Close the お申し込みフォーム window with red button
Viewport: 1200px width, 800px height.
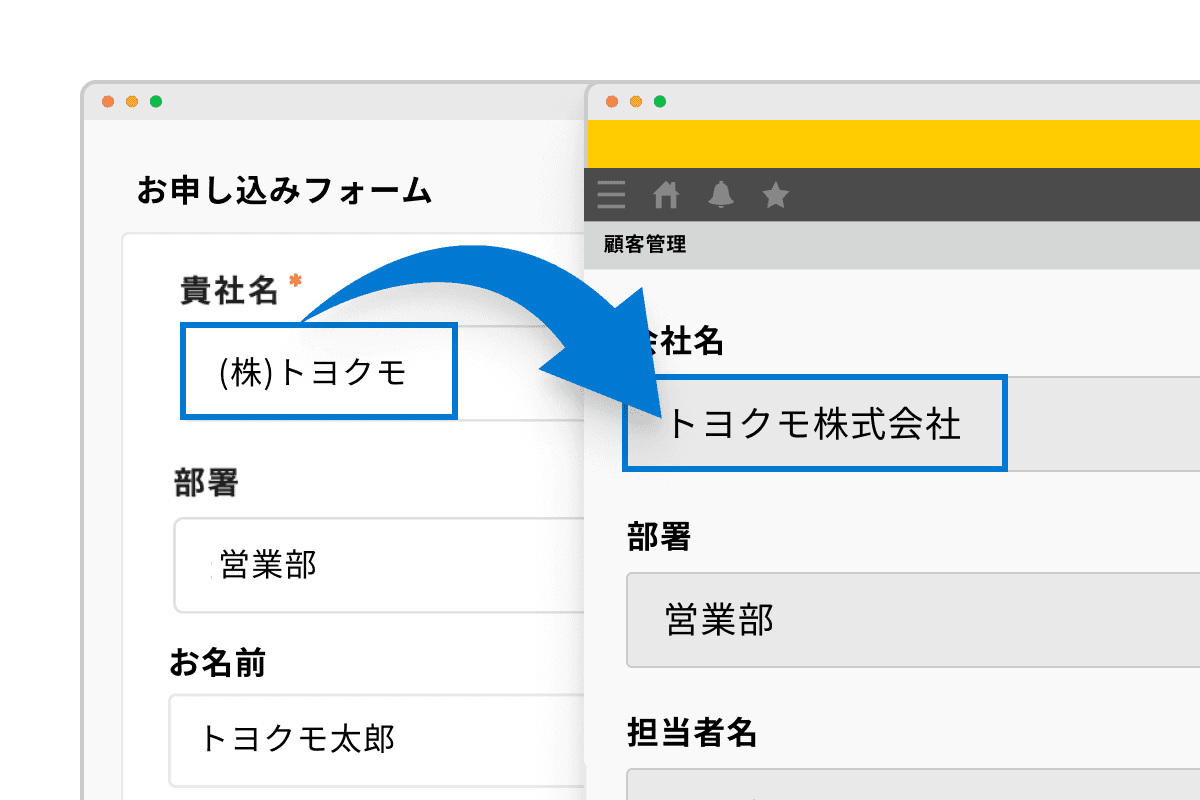[x=108, y=101]
